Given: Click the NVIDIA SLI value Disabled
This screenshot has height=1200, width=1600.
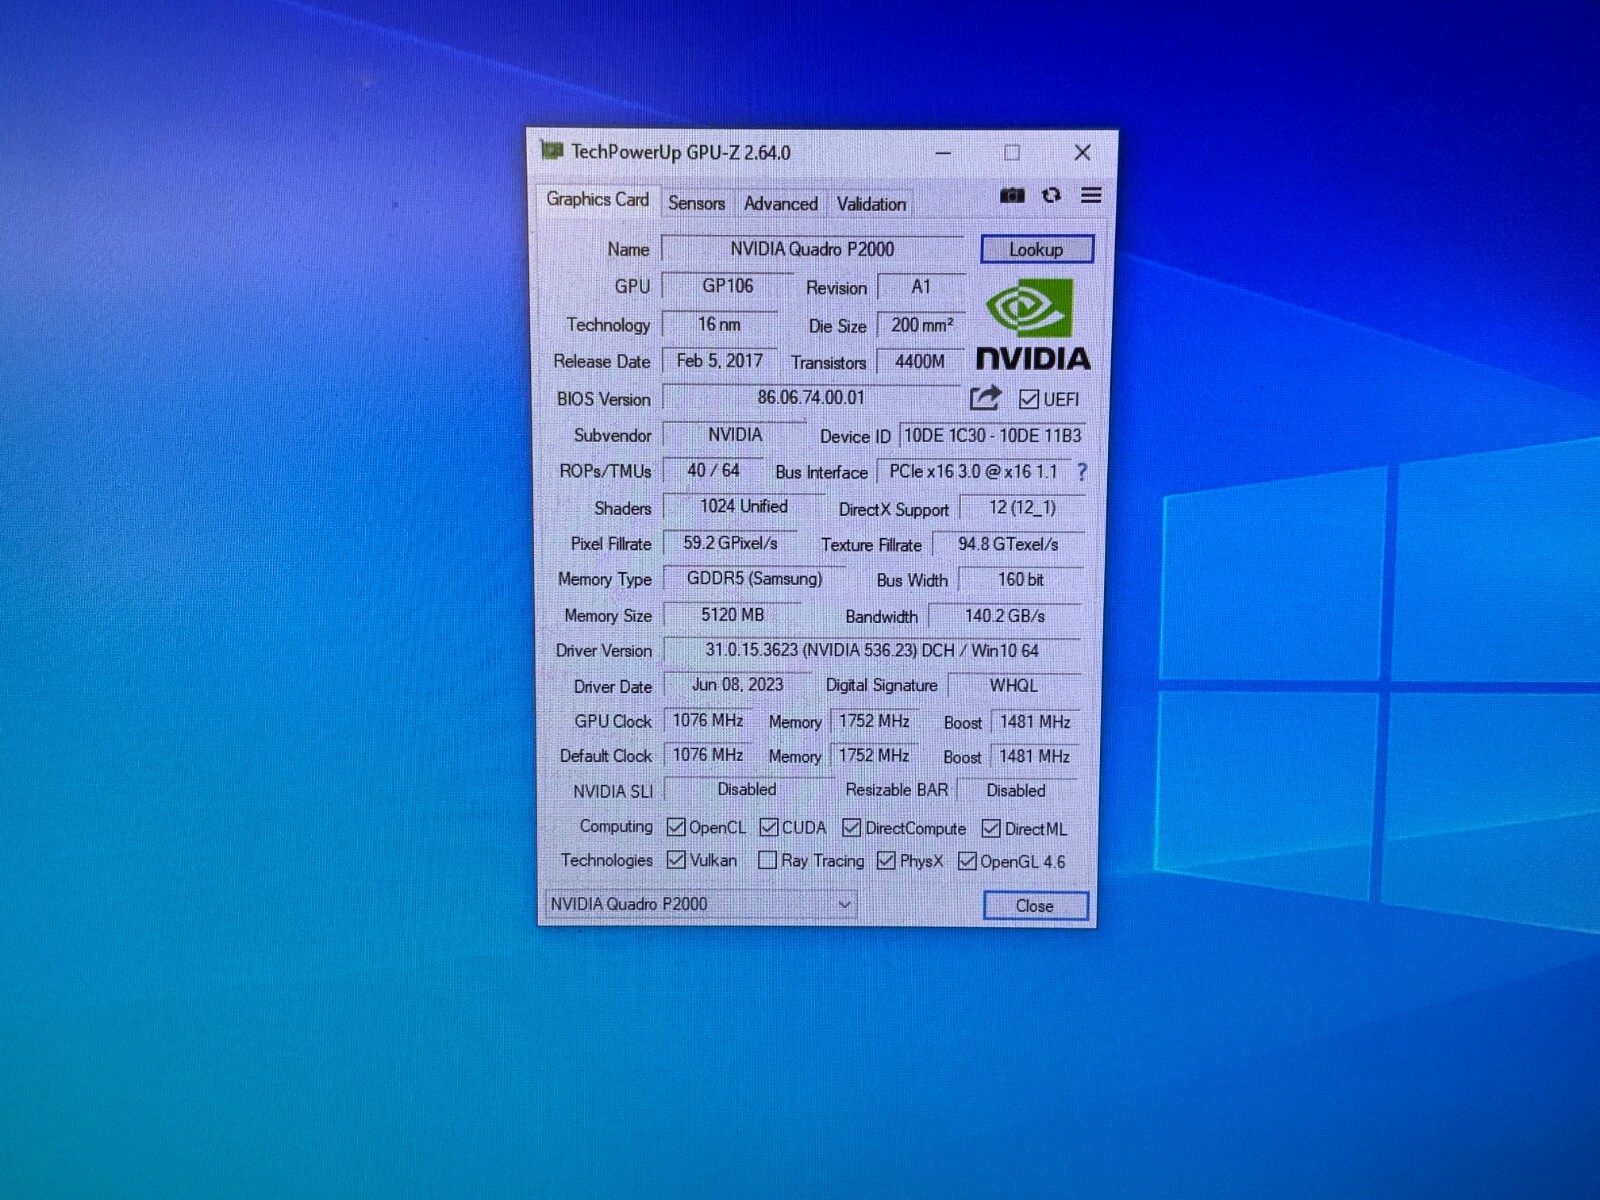Looking at the screenshot, I should (x=747, y=789).
